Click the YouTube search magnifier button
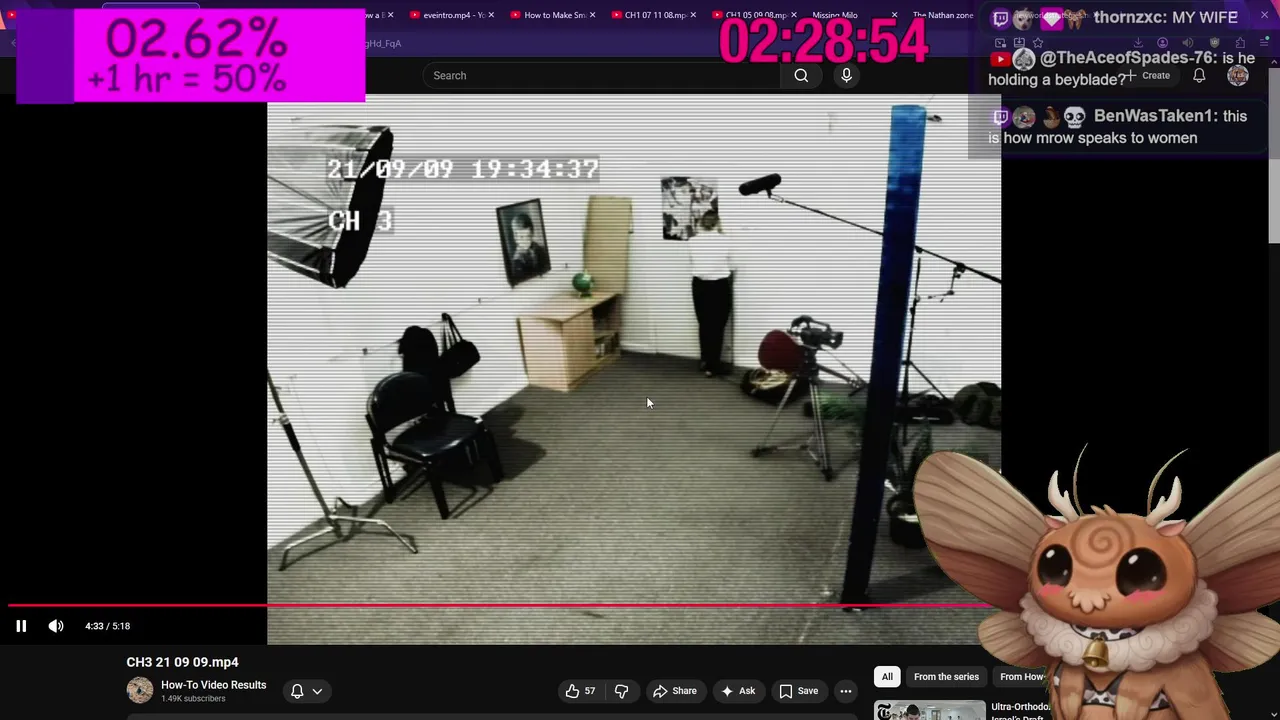This screenshot has width=1280, height=720. point(801,75)
